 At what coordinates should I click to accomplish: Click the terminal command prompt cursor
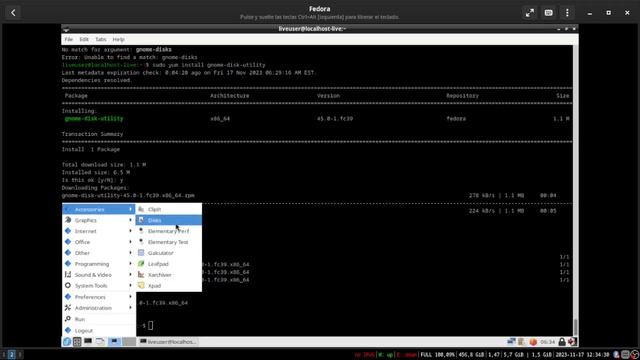click(x=151, y=325)
